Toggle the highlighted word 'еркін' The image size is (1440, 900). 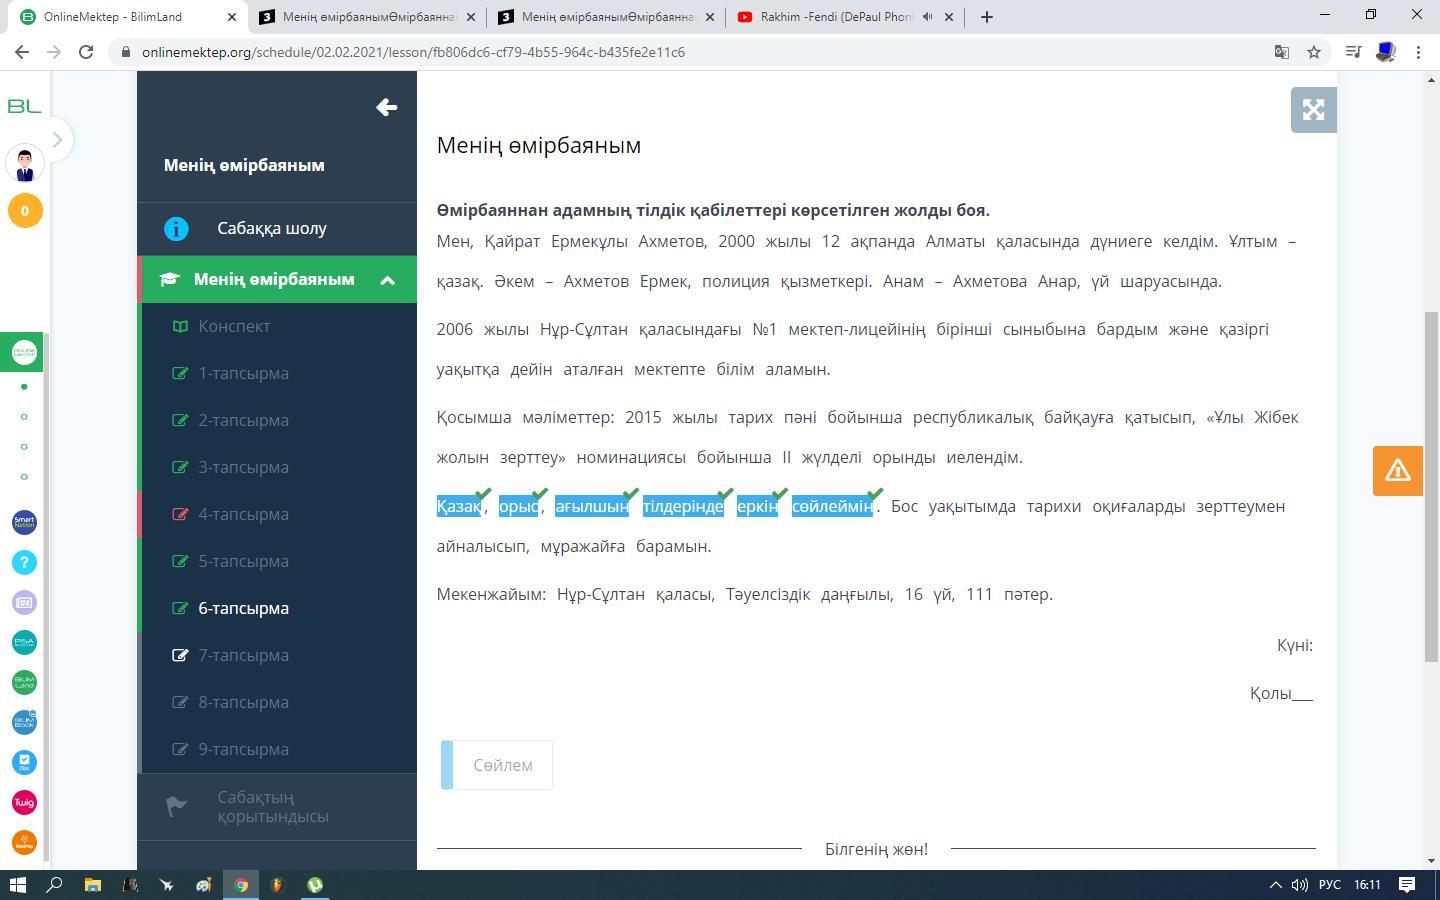tap(758, 506)
